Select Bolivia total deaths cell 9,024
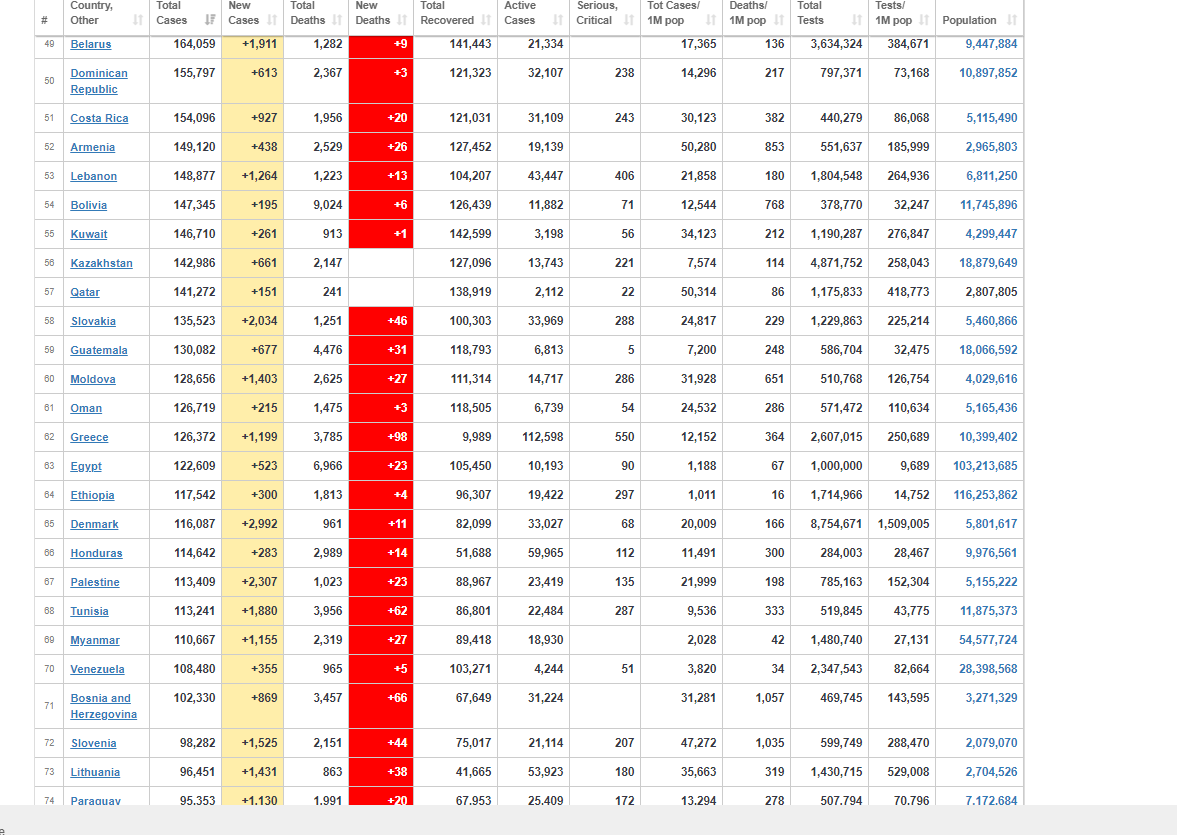Image resolution: width=1177 pixels, height=835 pixels. pyautogui.click(x=316, y=205)
